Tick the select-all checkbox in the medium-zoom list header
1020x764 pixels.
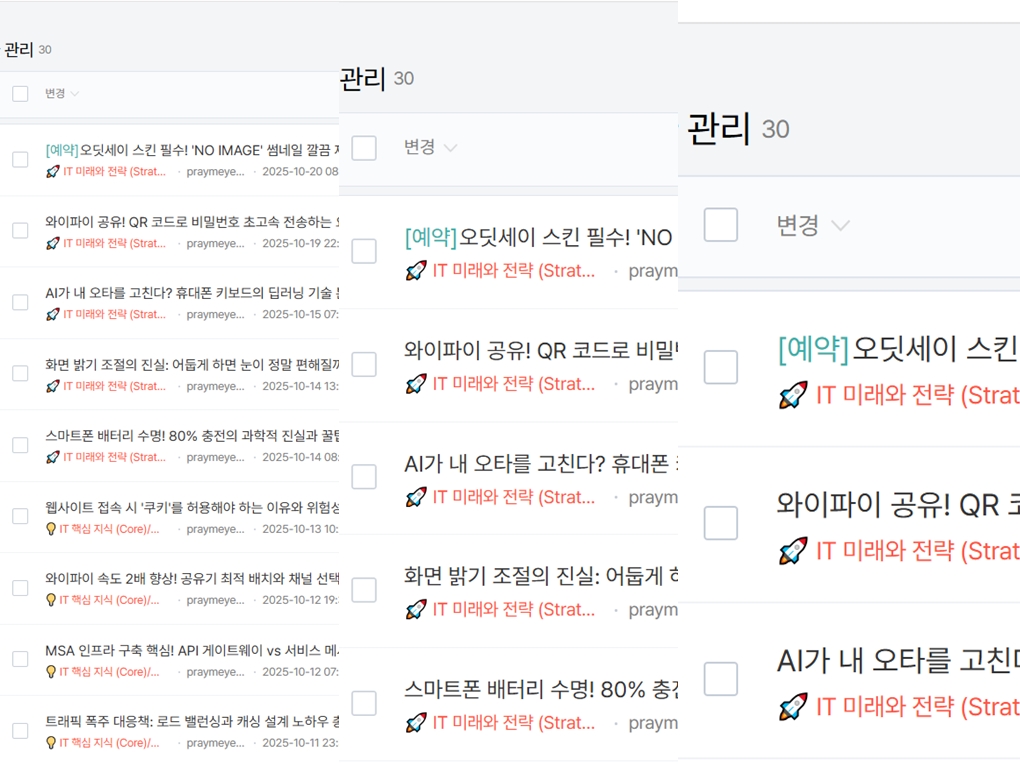tap(364, 148)
